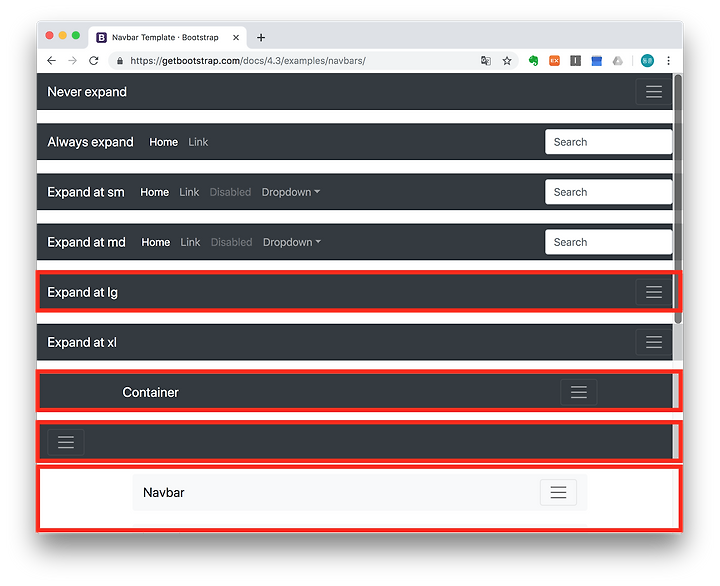Click Link in Expand at sm navbar
The height and width of the screenshot is (586, 720).
[x=189, y=192]
